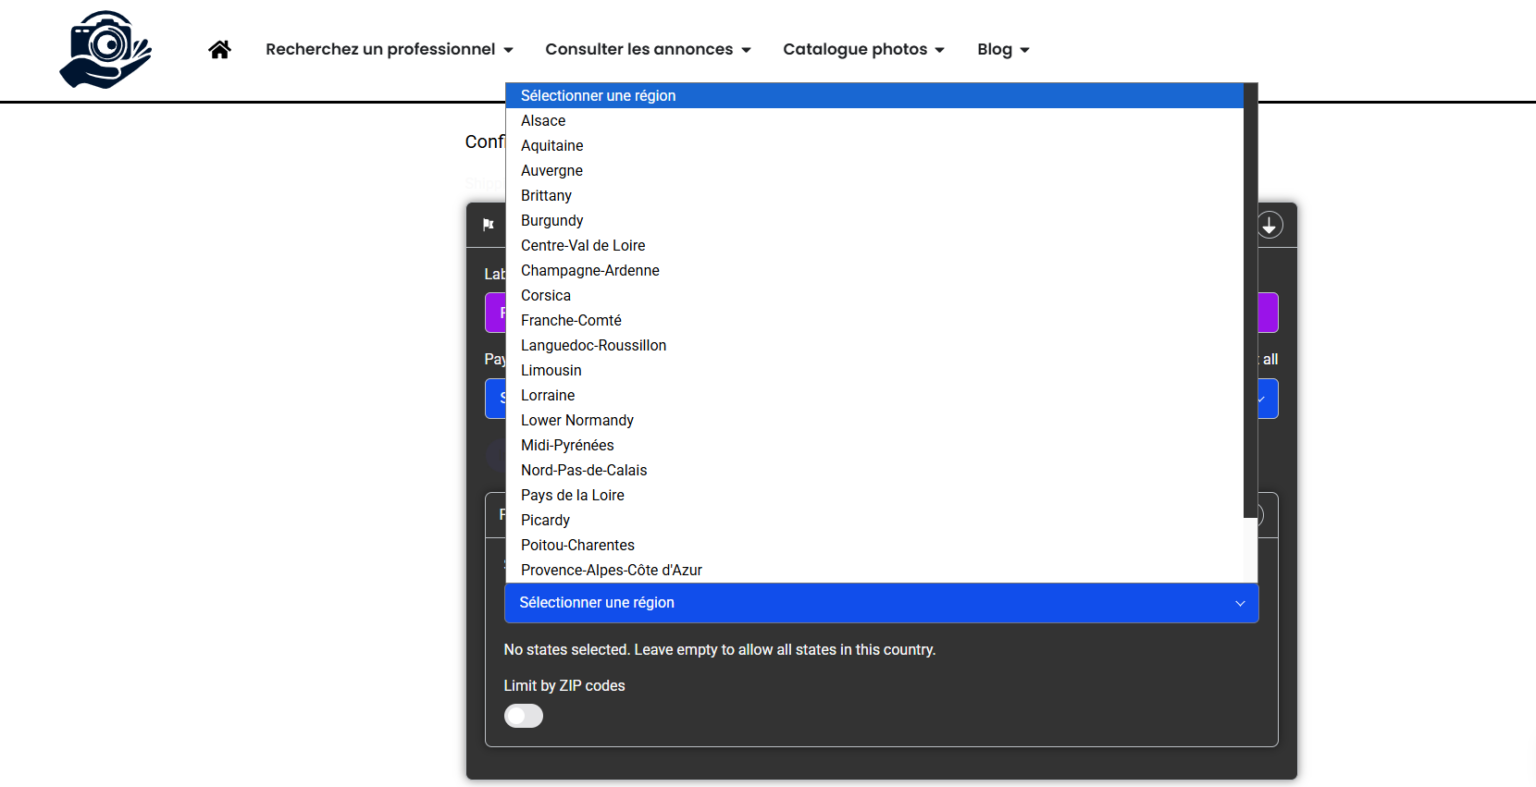Screen dimensions: 1536x787
Task: Select Languedoc-Roussillon region option
Action: [593, 346]
